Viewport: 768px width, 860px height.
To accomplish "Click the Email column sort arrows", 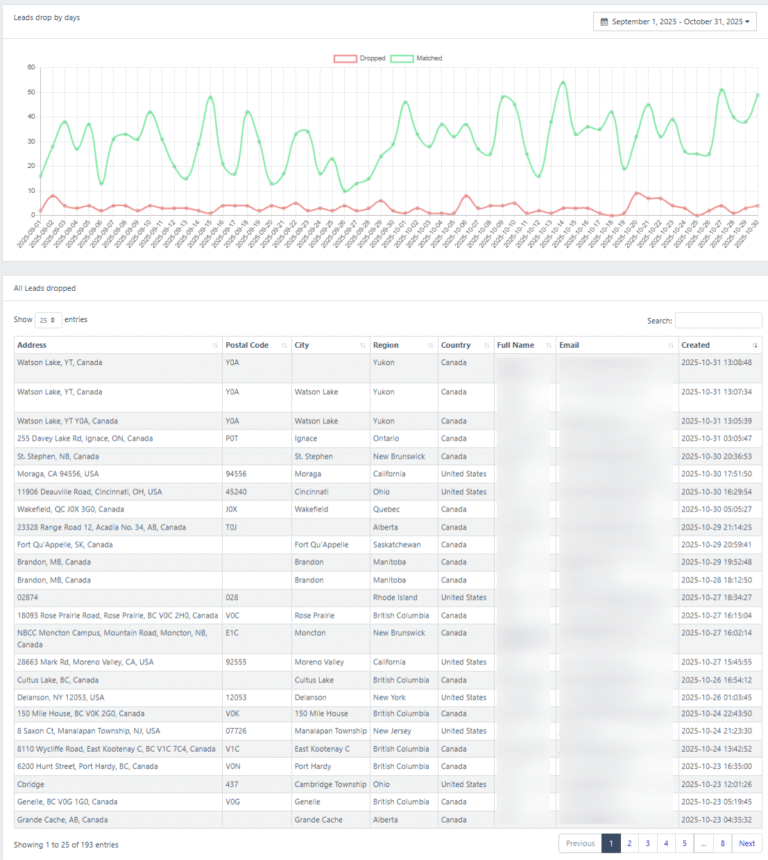I will click(671, 345).
